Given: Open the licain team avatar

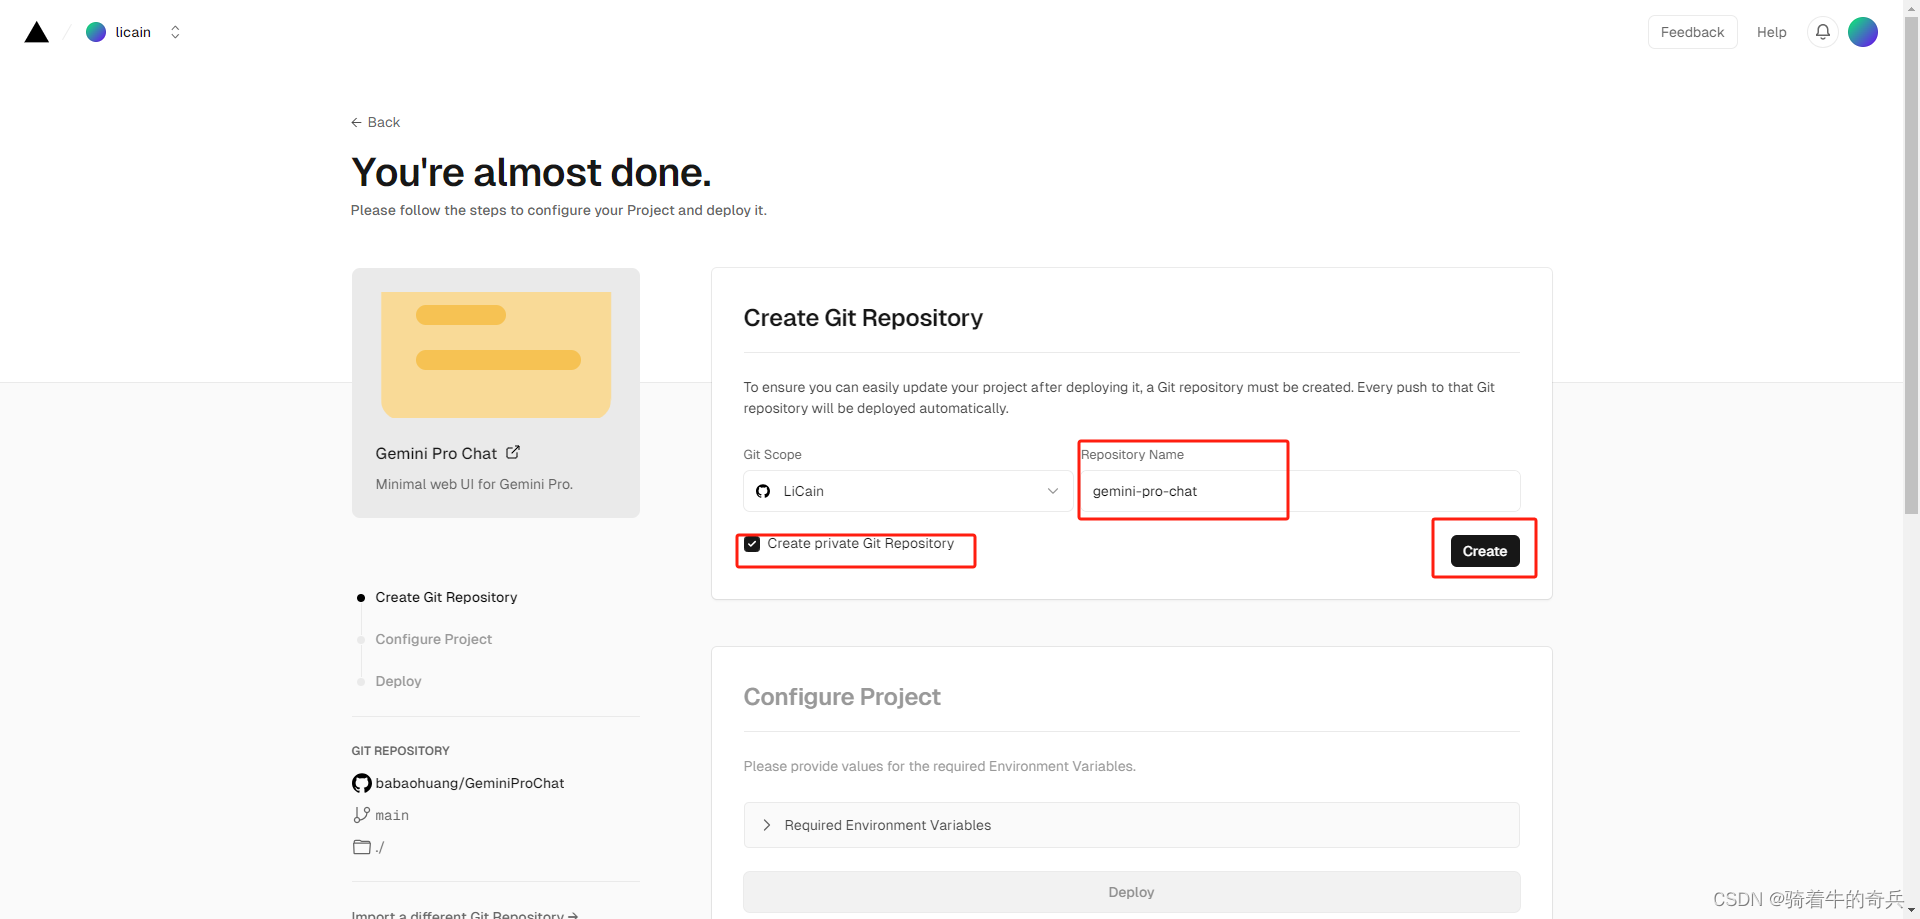Looking at the screenshot, I should click(x=96, y=32).
